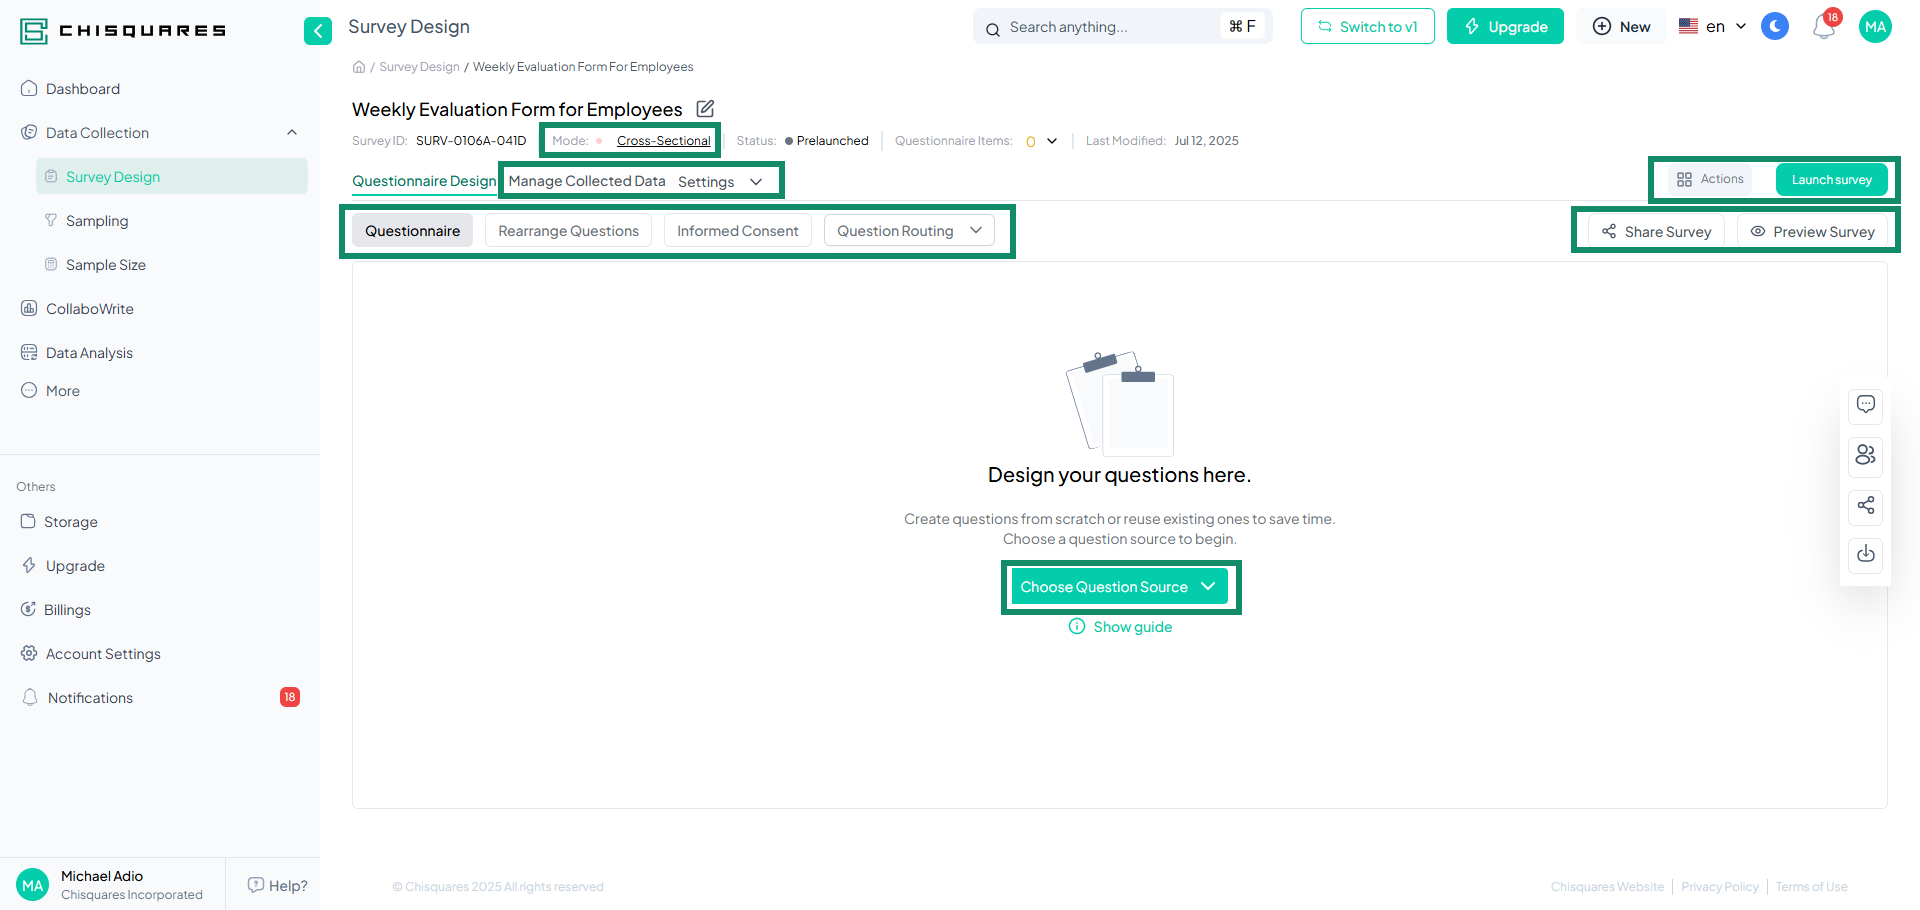
Task: Open the language selector dropdown
Action: (x=1712, y=26)
